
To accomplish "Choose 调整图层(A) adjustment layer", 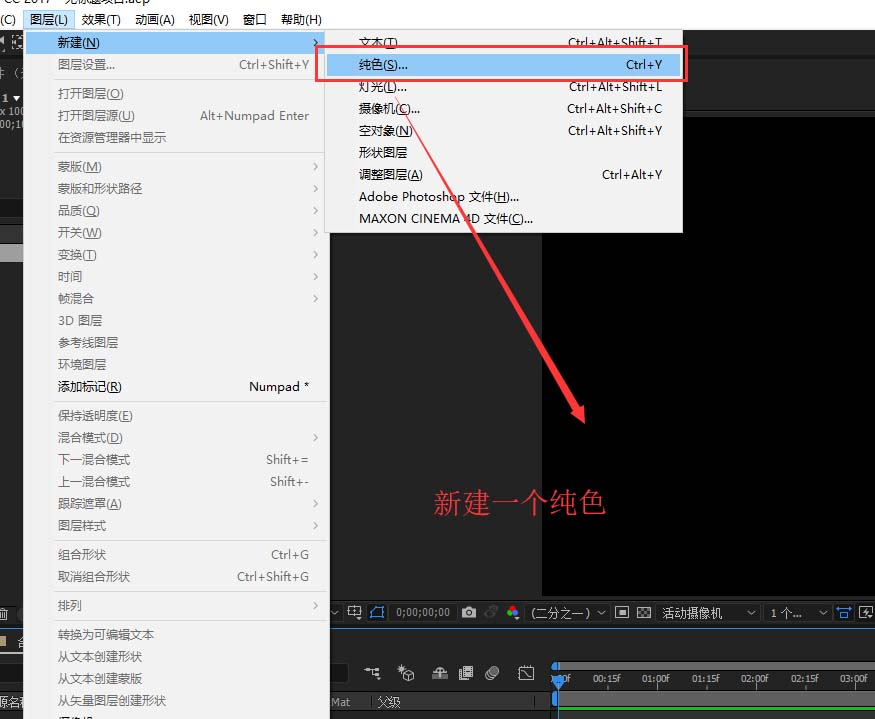I will [x=503, y=175].
